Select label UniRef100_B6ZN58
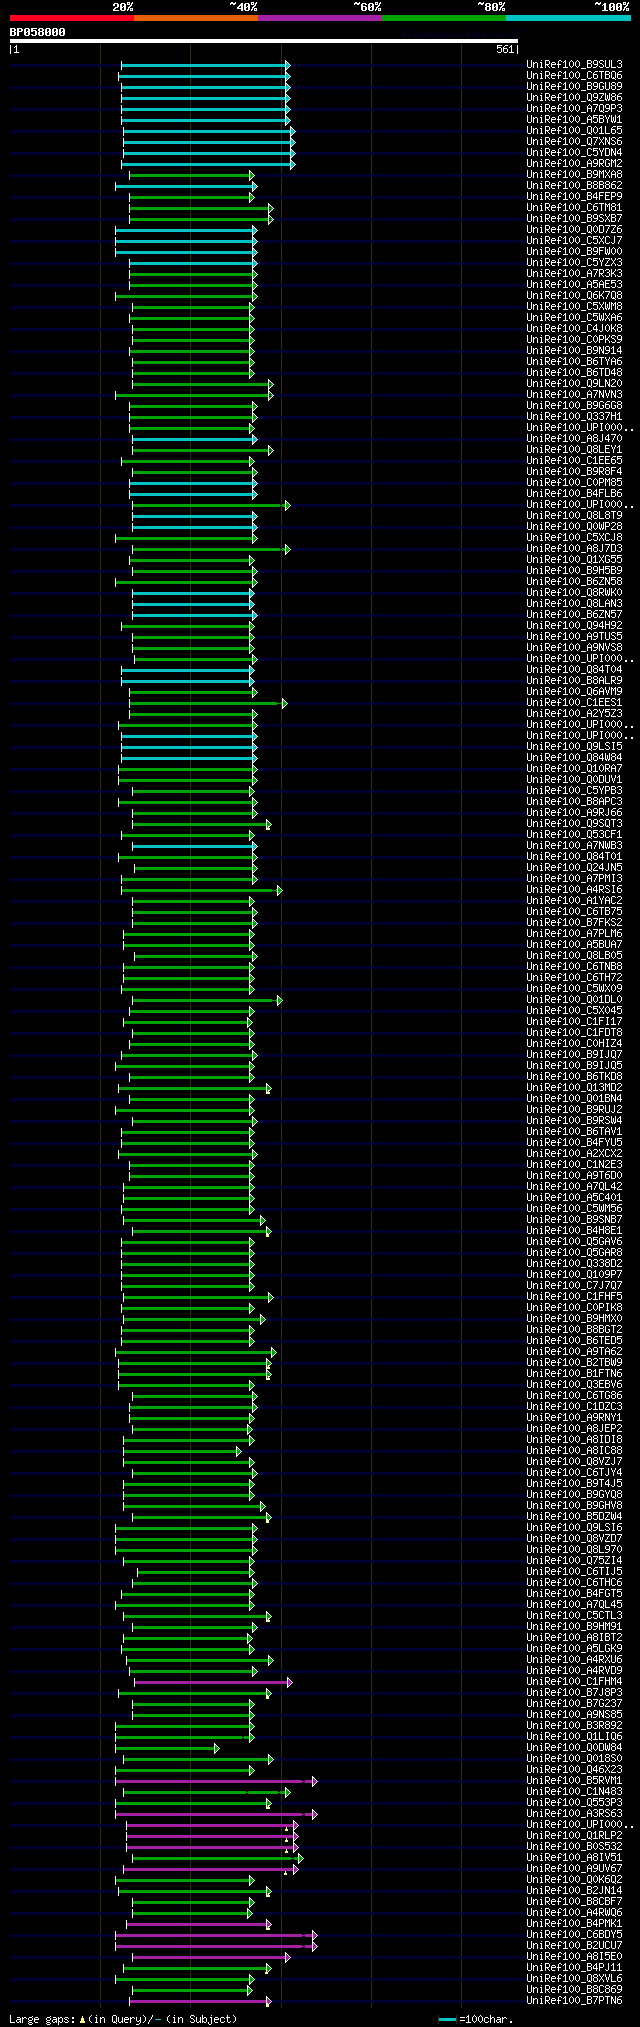640x2027 pixels. [x=574, y=581]
